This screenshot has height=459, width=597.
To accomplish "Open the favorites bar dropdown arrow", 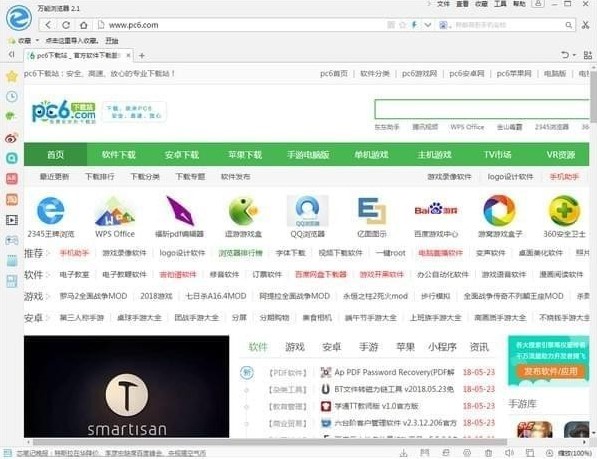I will coord(37,40).
